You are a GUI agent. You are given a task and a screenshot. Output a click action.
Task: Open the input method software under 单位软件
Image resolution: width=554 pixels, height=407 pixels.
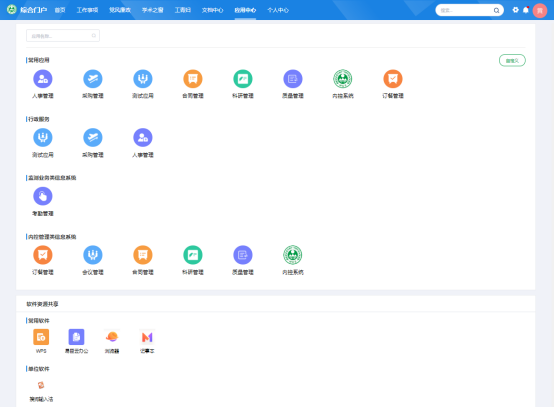click(x=41, y=385)
